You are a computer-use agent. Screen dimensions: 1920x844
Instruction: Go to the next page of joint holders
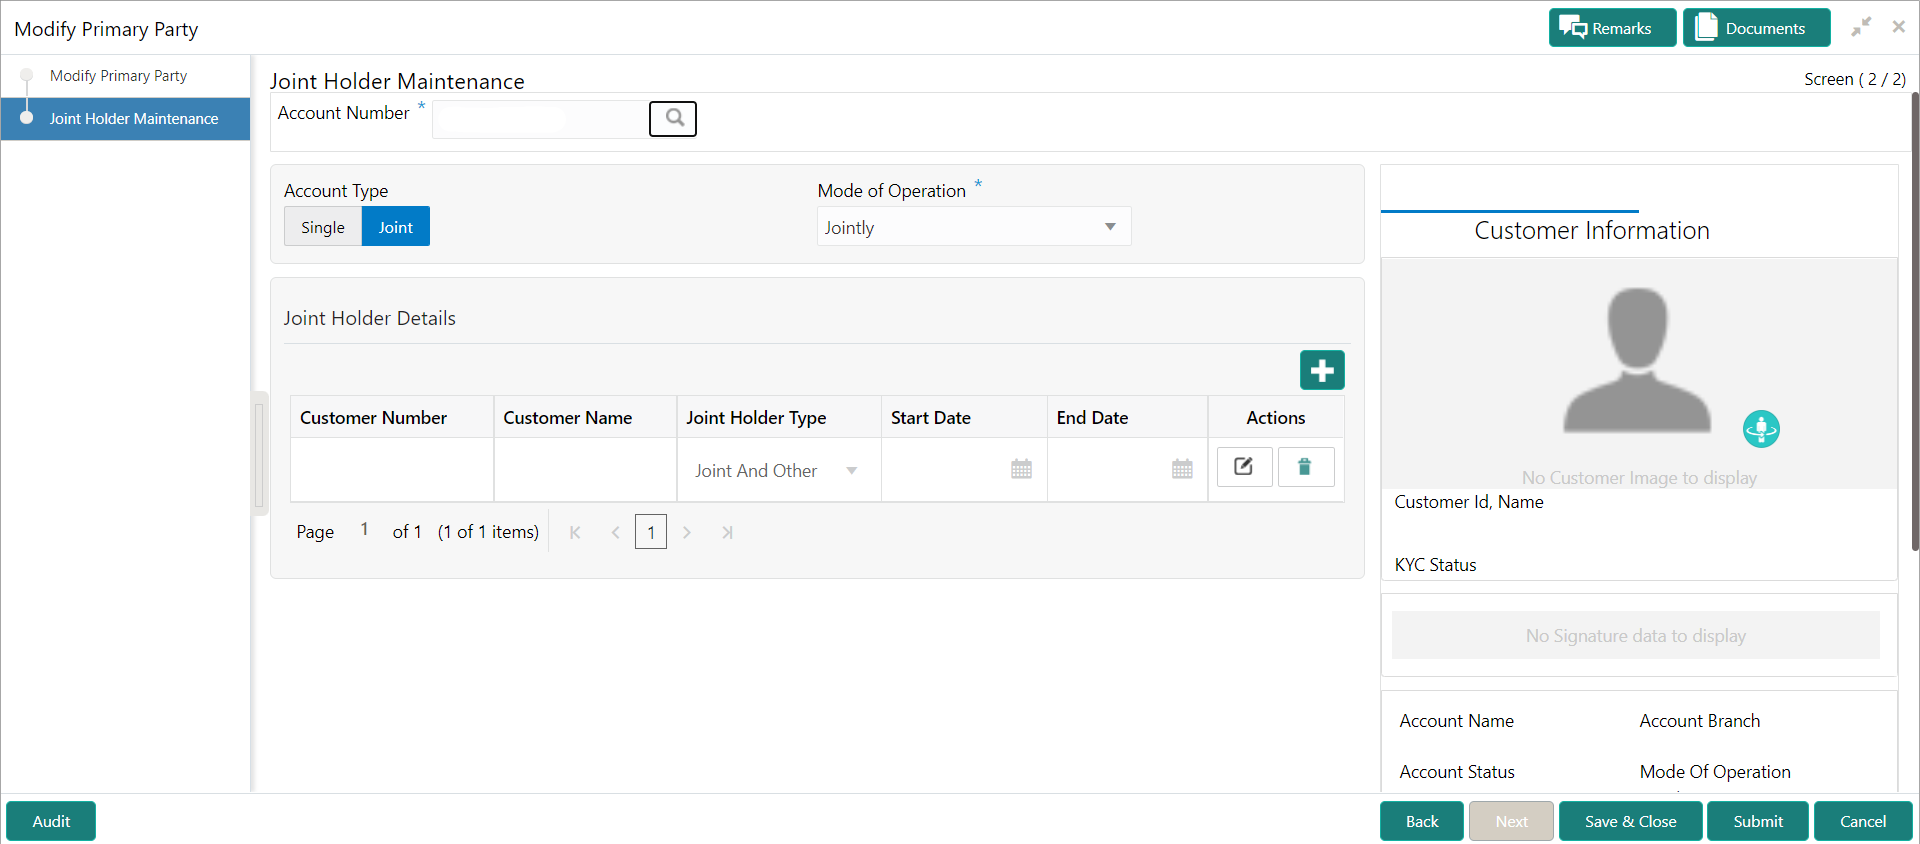coord(687,533)
